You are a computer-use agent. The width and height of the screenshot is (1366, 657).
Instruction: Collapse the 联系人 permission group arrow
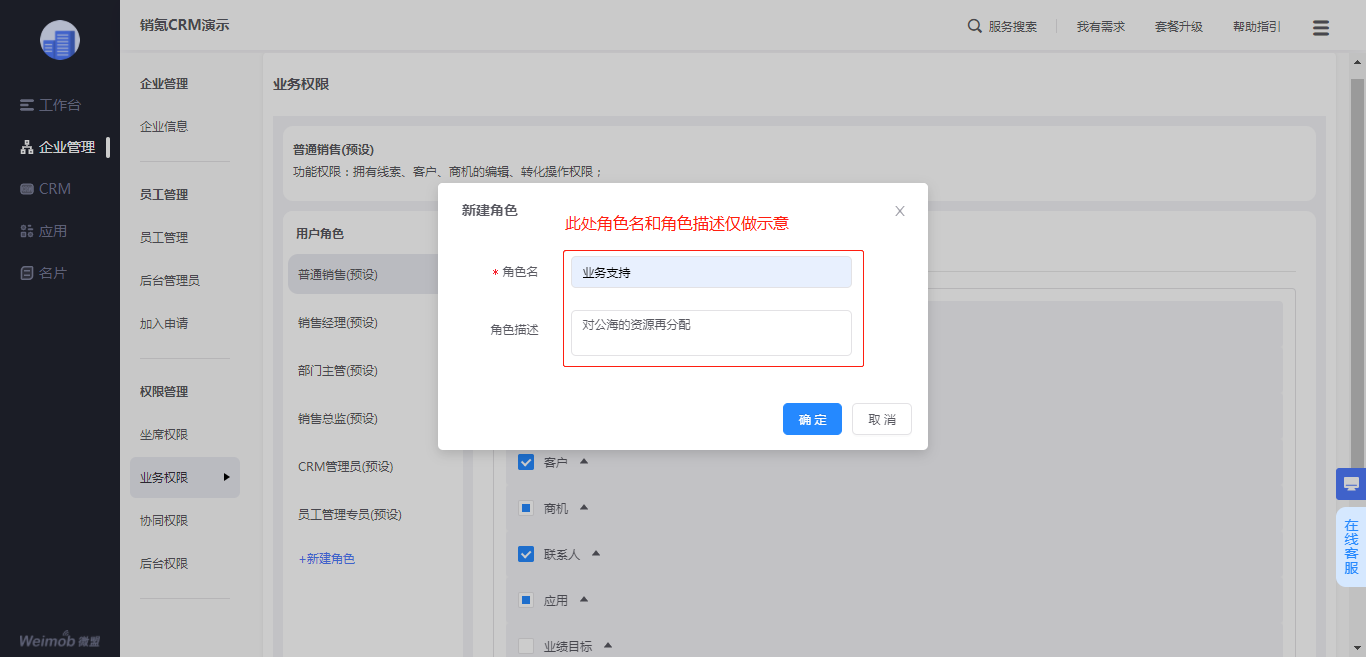596,553
